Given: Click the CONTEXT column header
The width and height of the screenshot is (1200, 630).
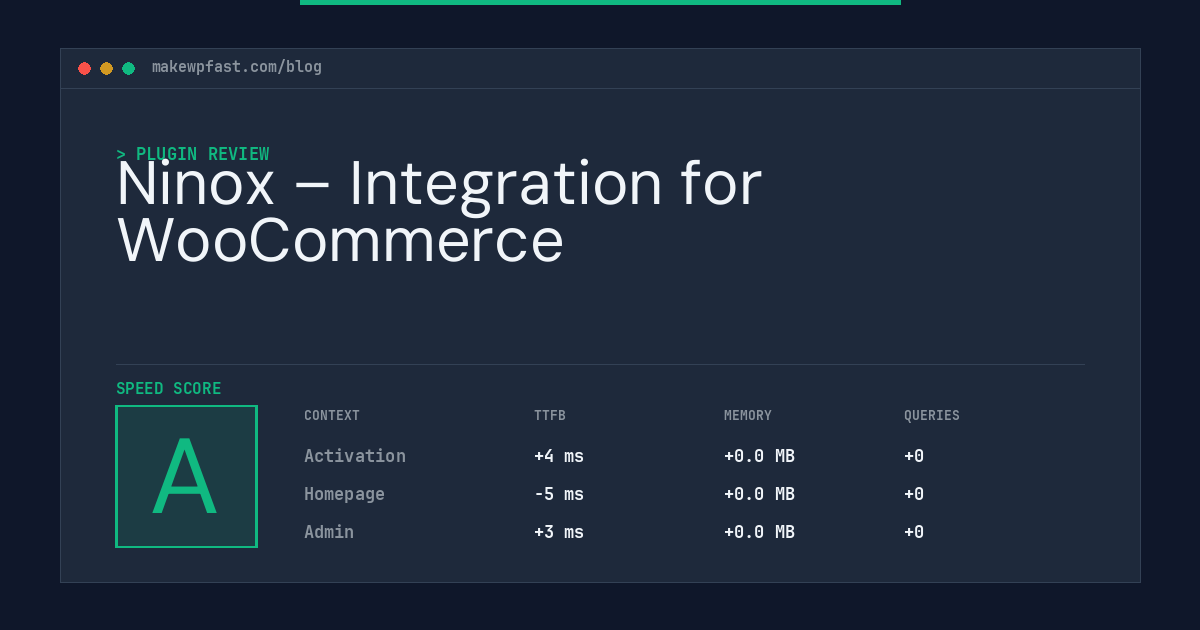Looking at the screenshot, I should click(332, 416).
